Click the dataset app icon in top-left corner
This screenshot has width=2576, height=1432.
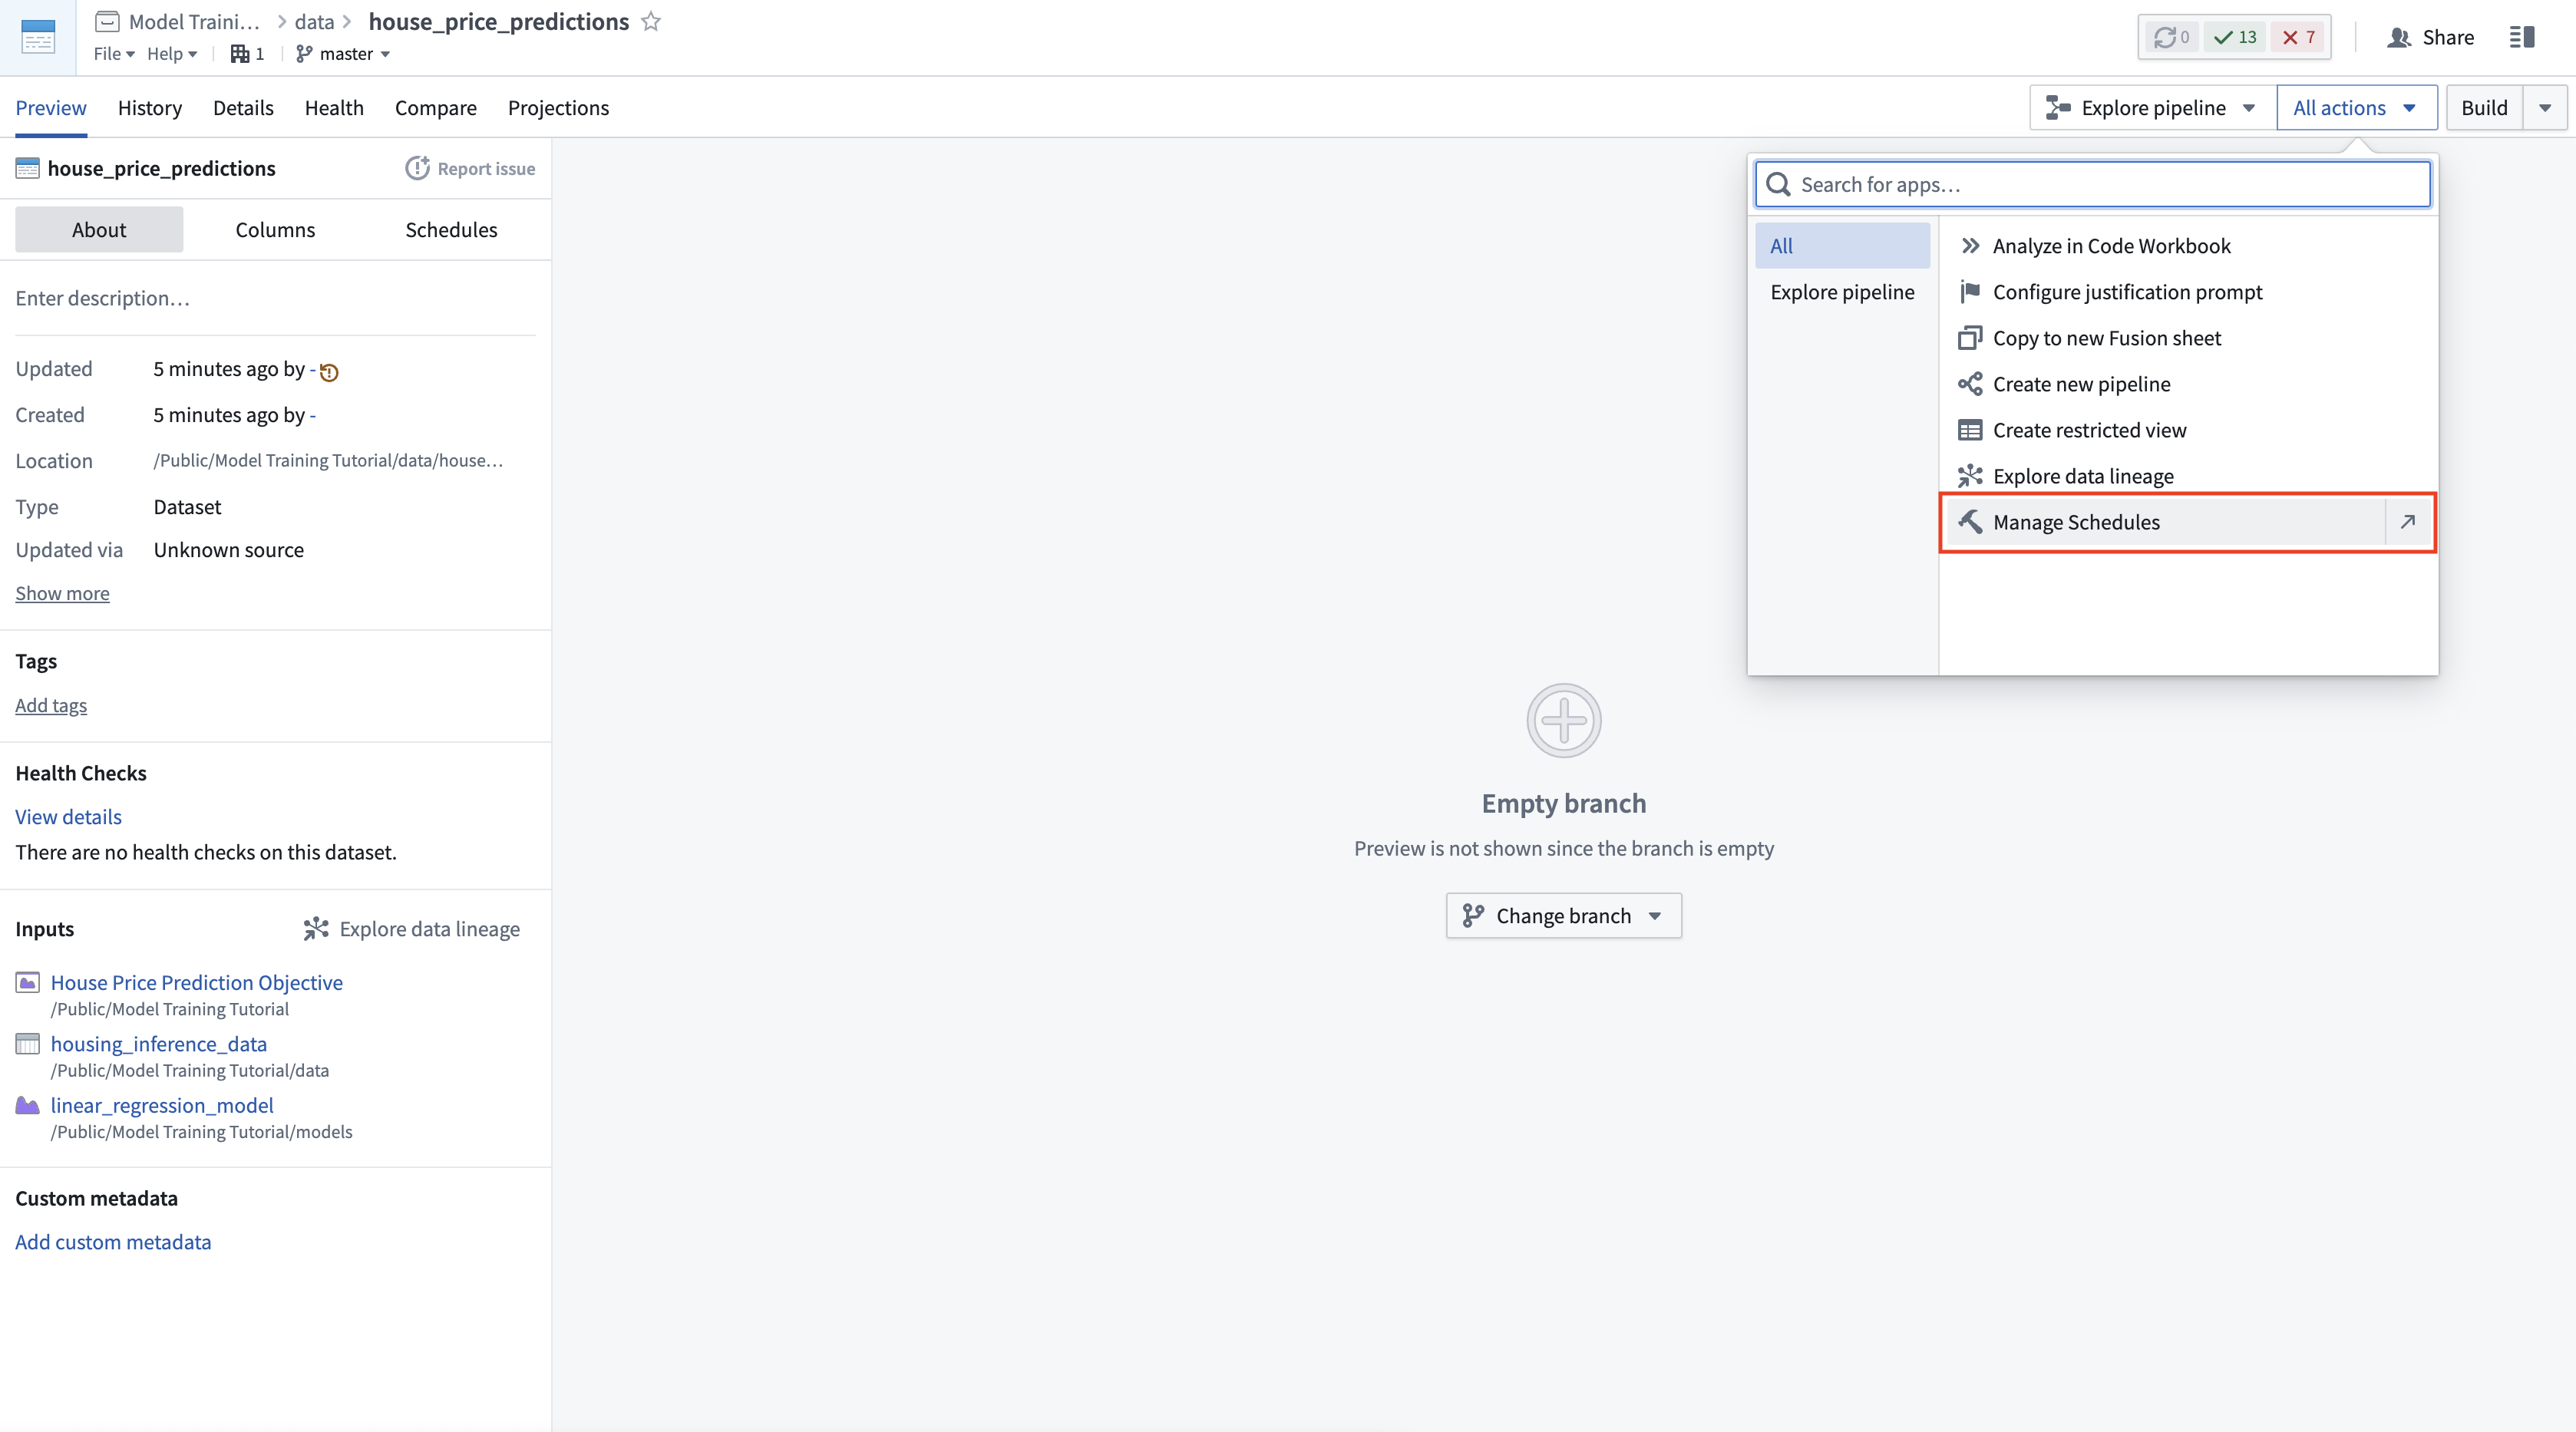(x=38, y=37)
